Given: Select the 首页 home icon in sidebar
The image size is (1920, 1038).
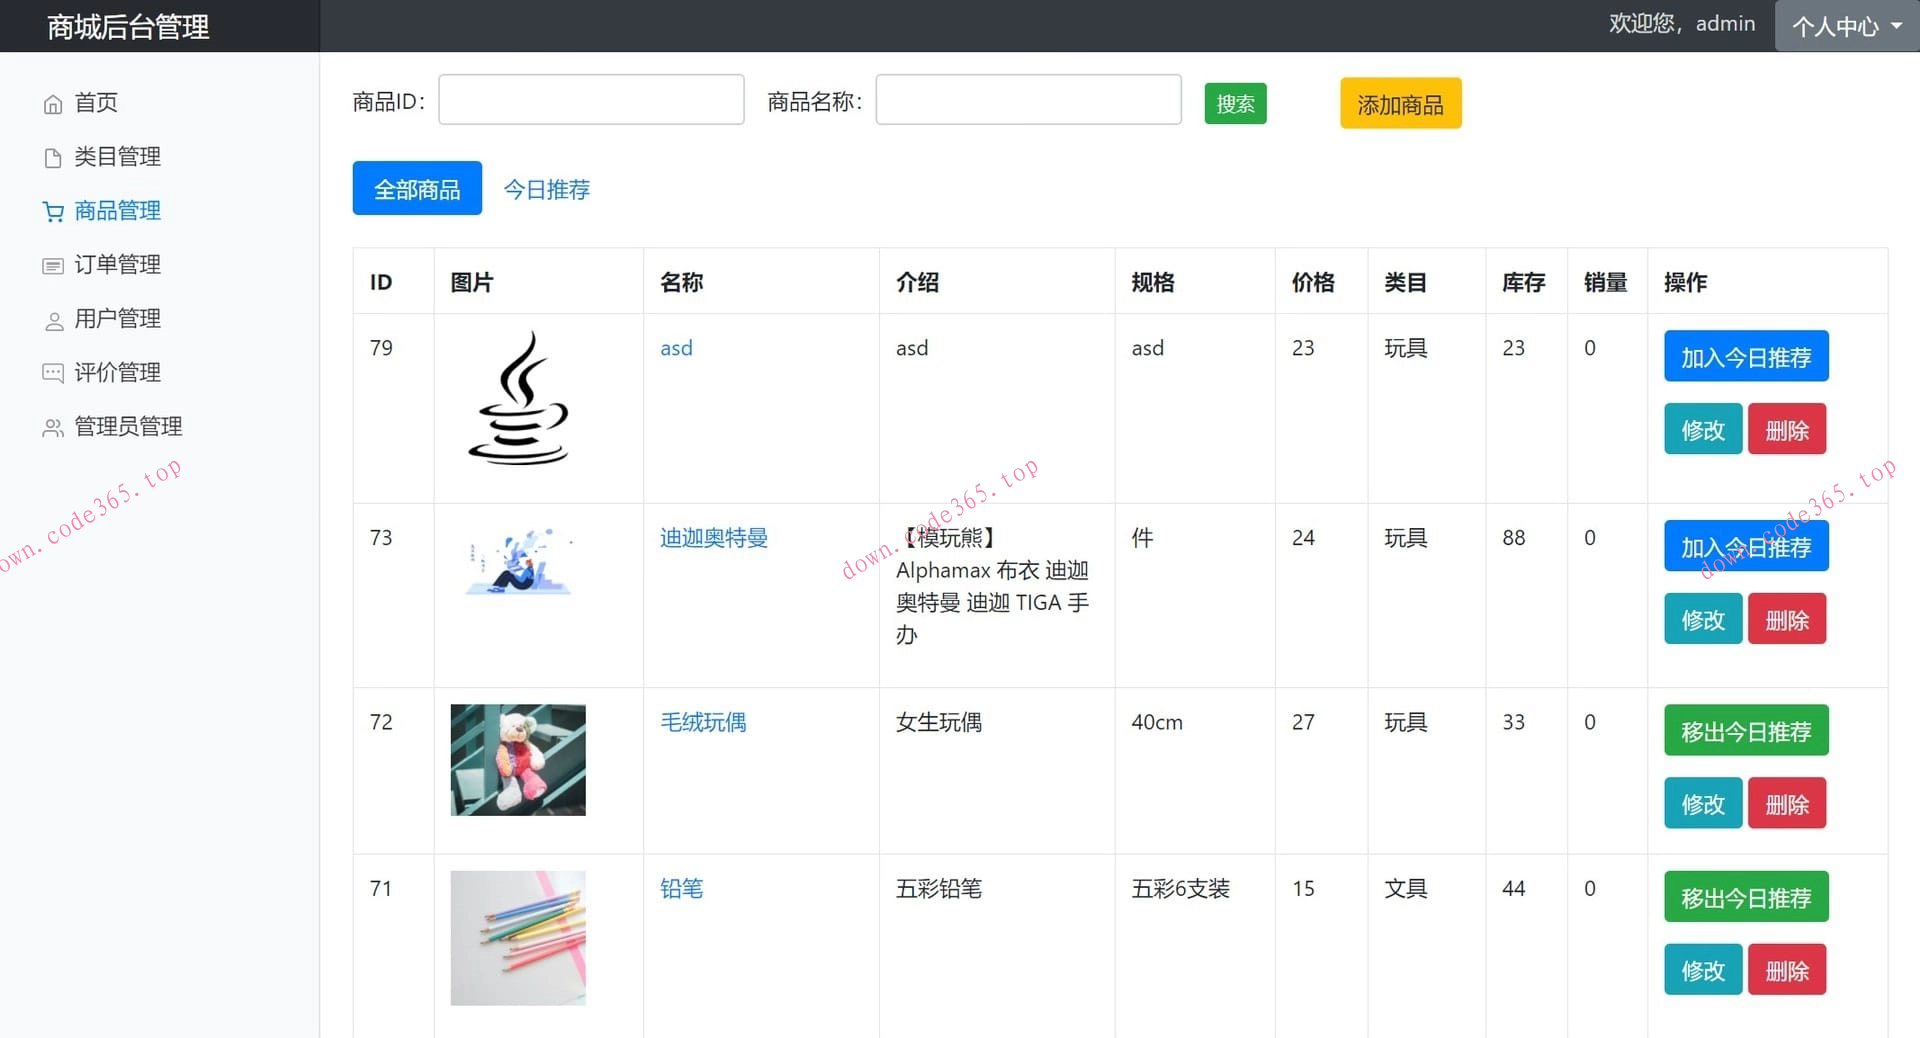Looking at the screenshot, I should tap(53, 102).
